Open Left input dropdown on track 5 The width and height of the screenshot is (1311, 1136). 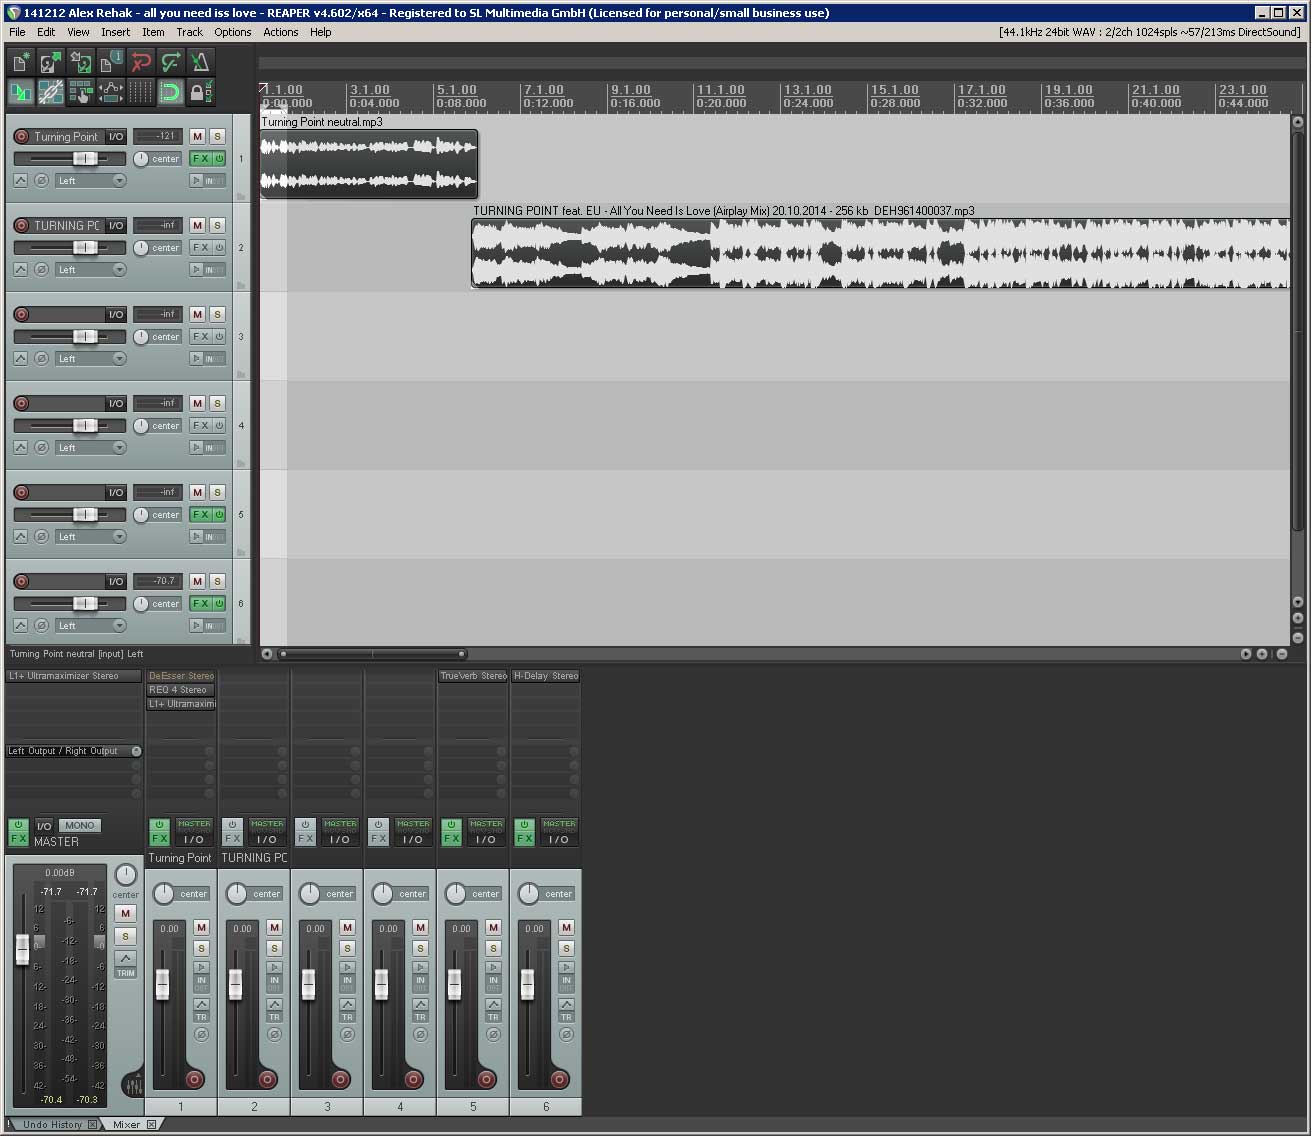coord(90,537)
